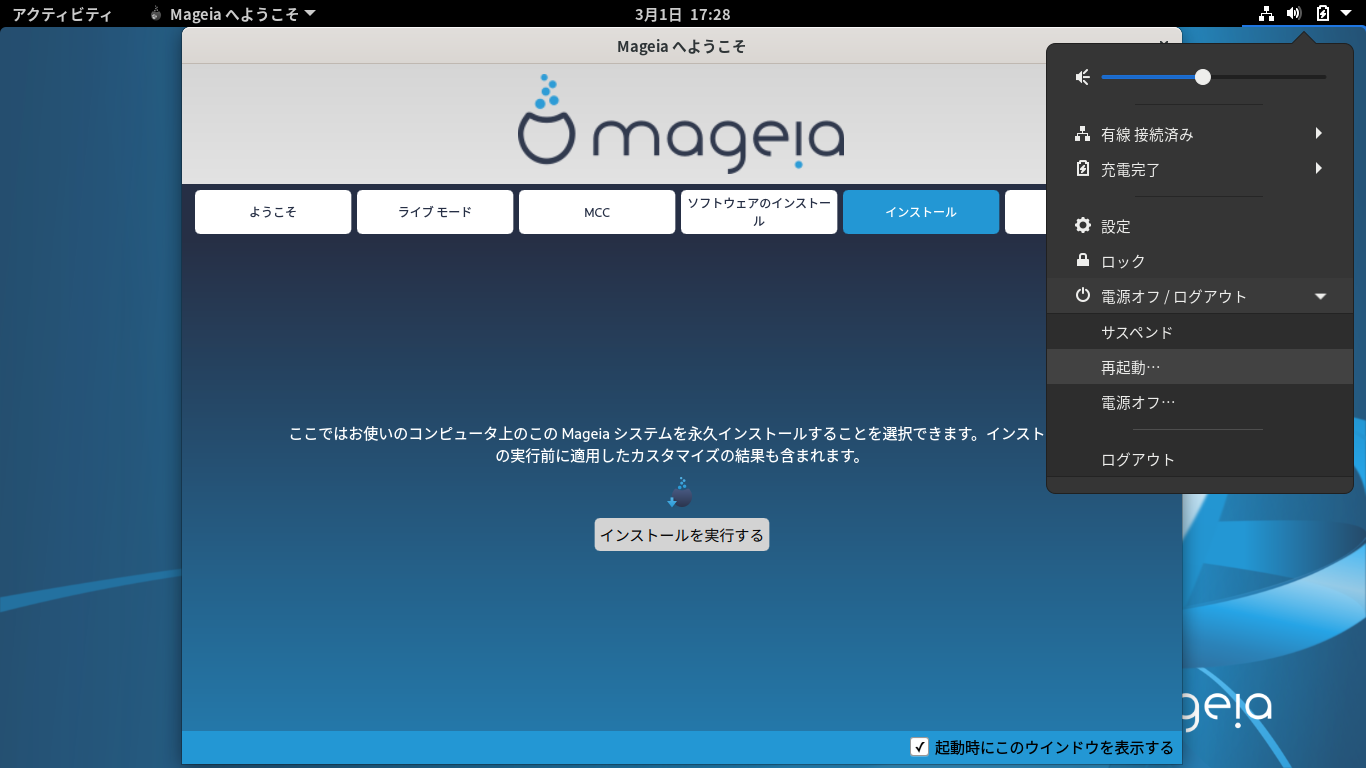
Task: Switch to the ライブ モード tab
Action: (435, 212)
